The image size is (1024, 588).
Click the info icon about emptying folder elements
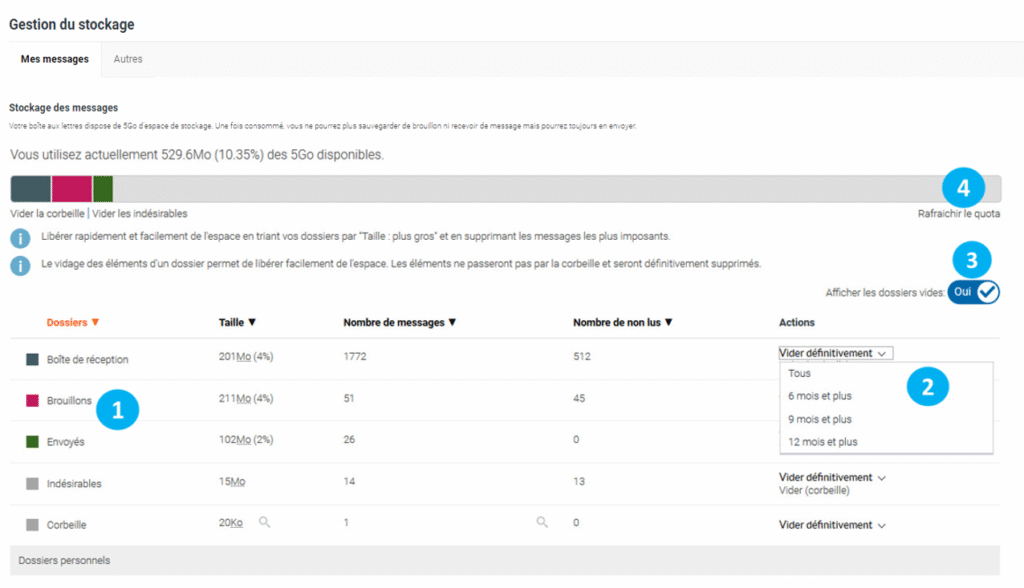20,264
